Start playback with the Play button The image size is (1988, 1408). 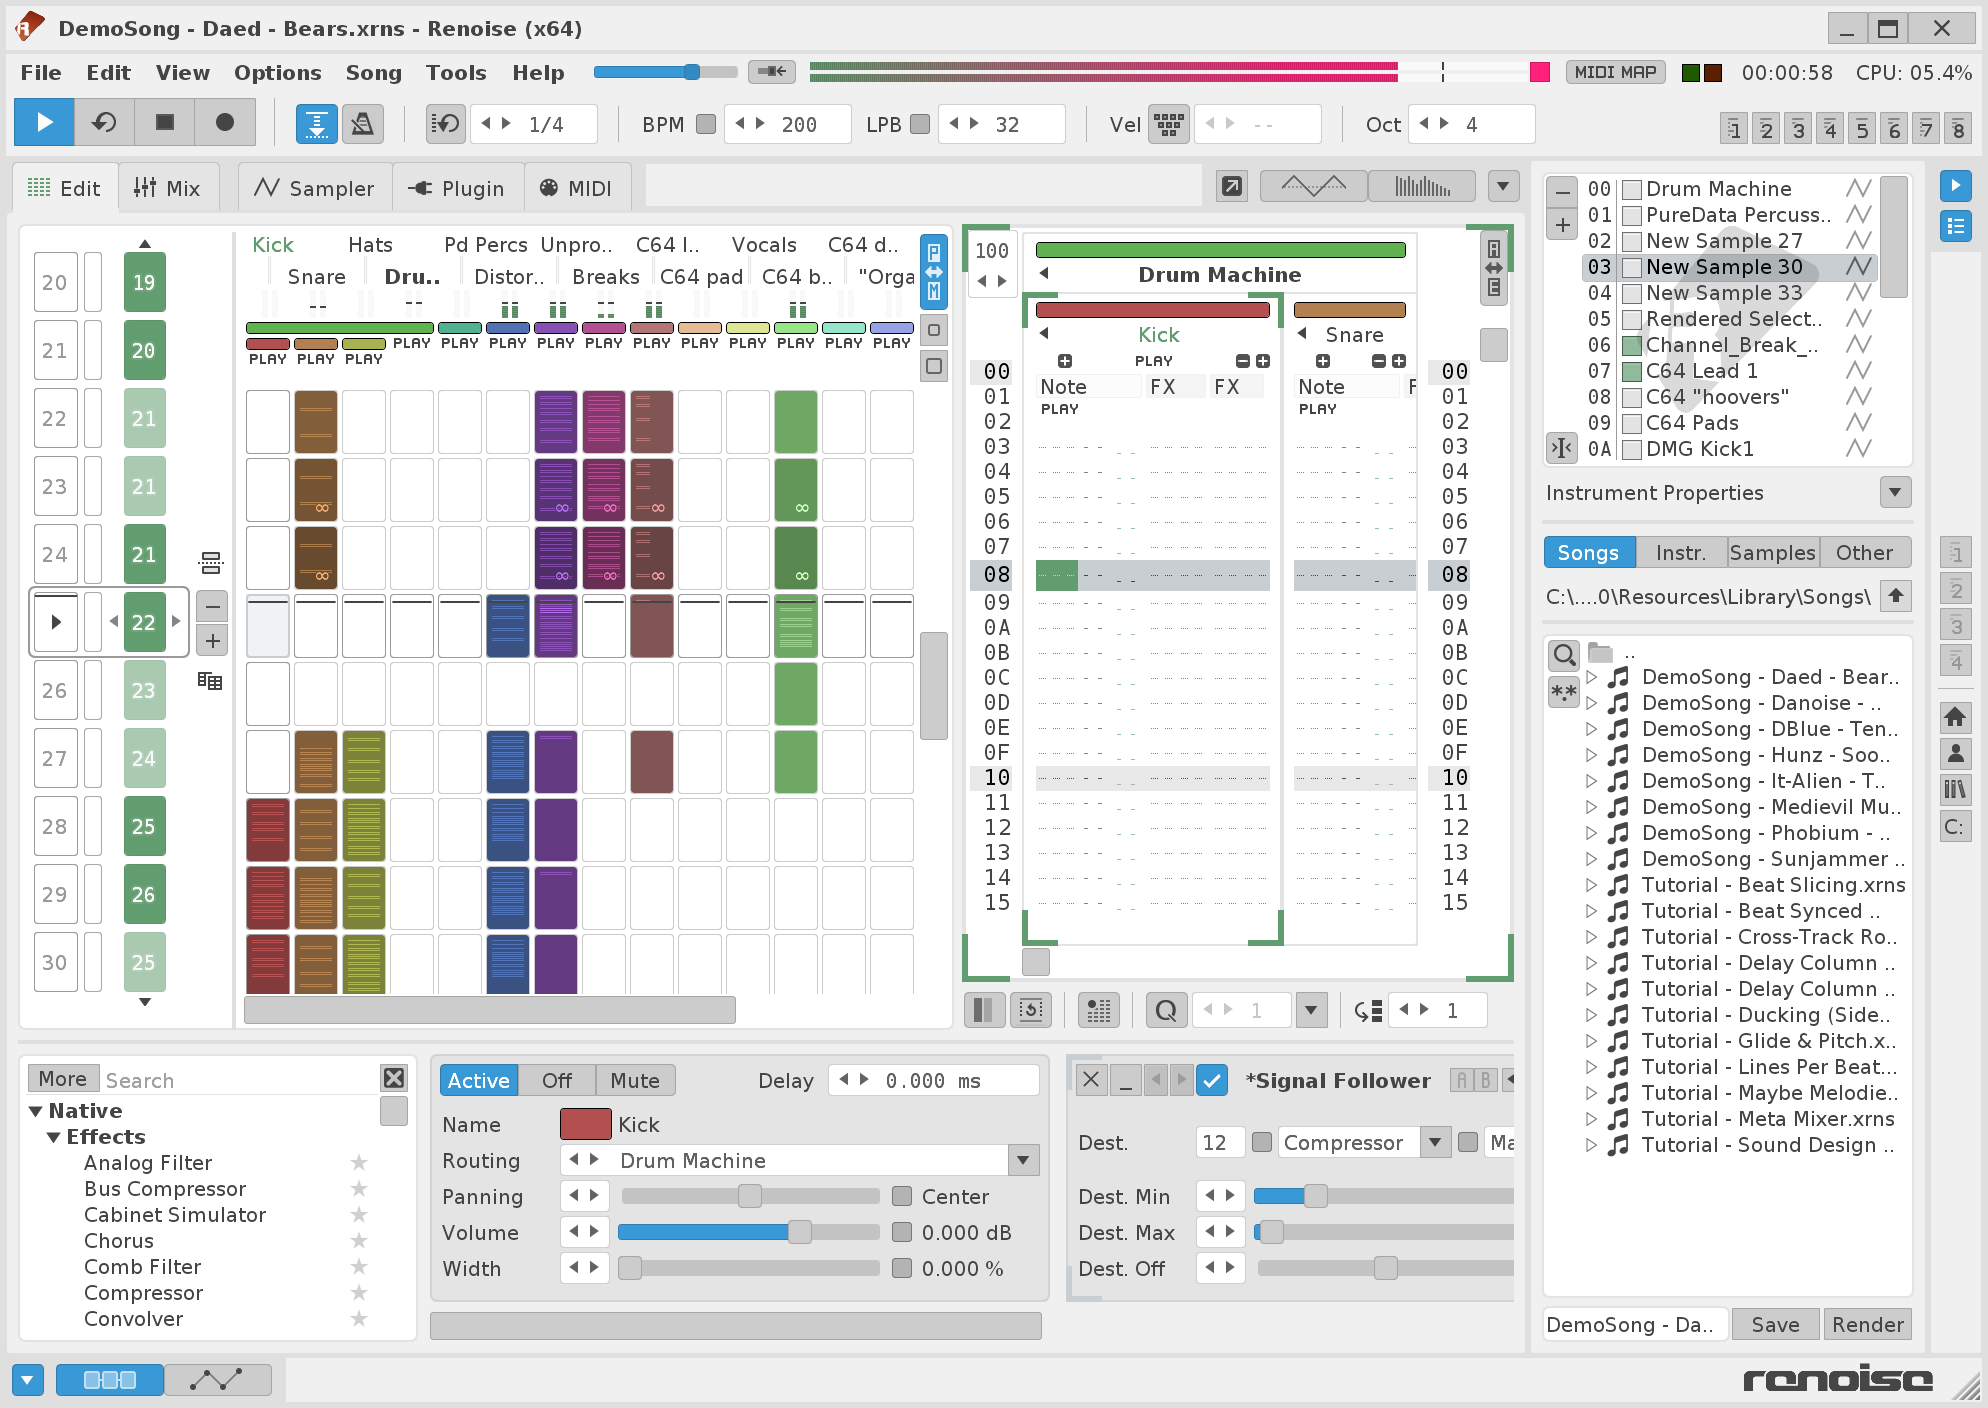tap(44, 122)
